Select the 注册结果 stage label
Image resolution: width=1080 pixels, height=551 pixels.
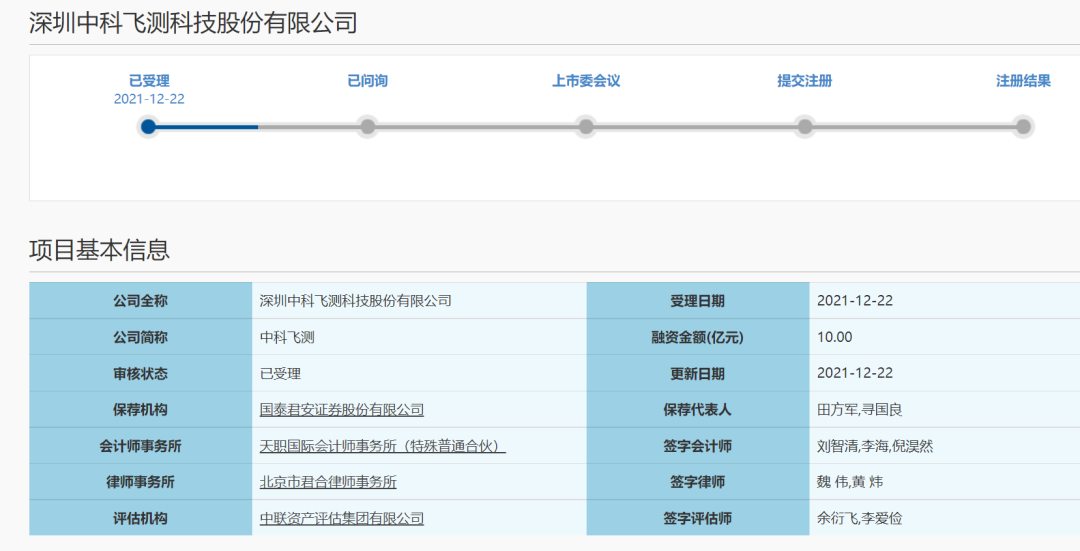click(x=1024, y=81)
